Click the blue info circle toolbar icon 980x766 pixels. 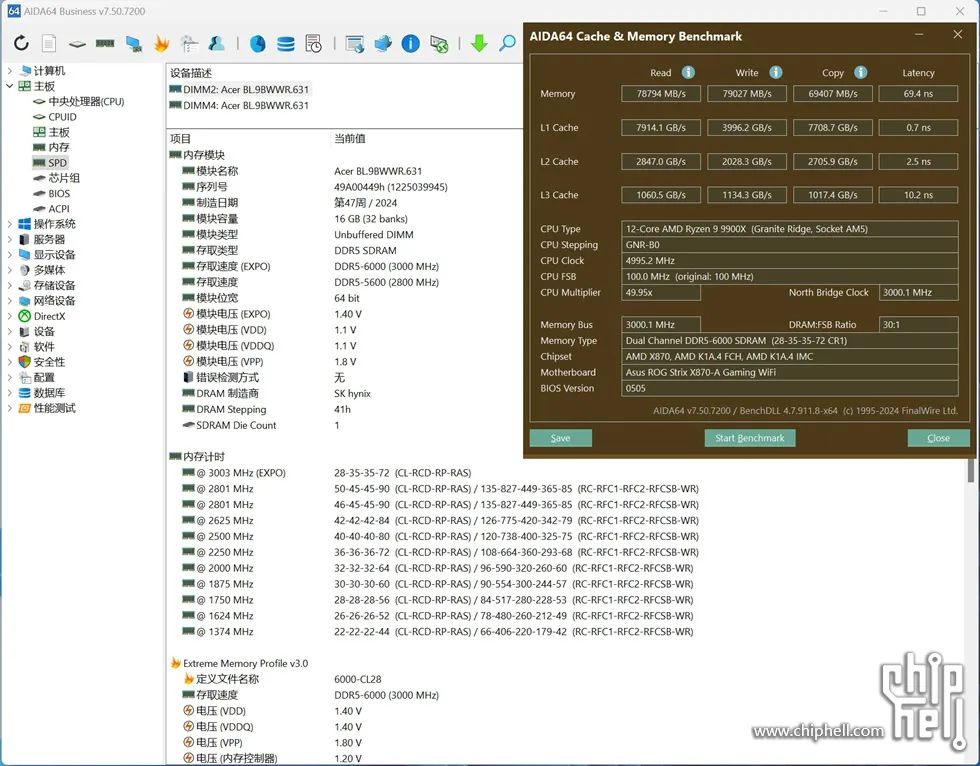tap(411, 43)
